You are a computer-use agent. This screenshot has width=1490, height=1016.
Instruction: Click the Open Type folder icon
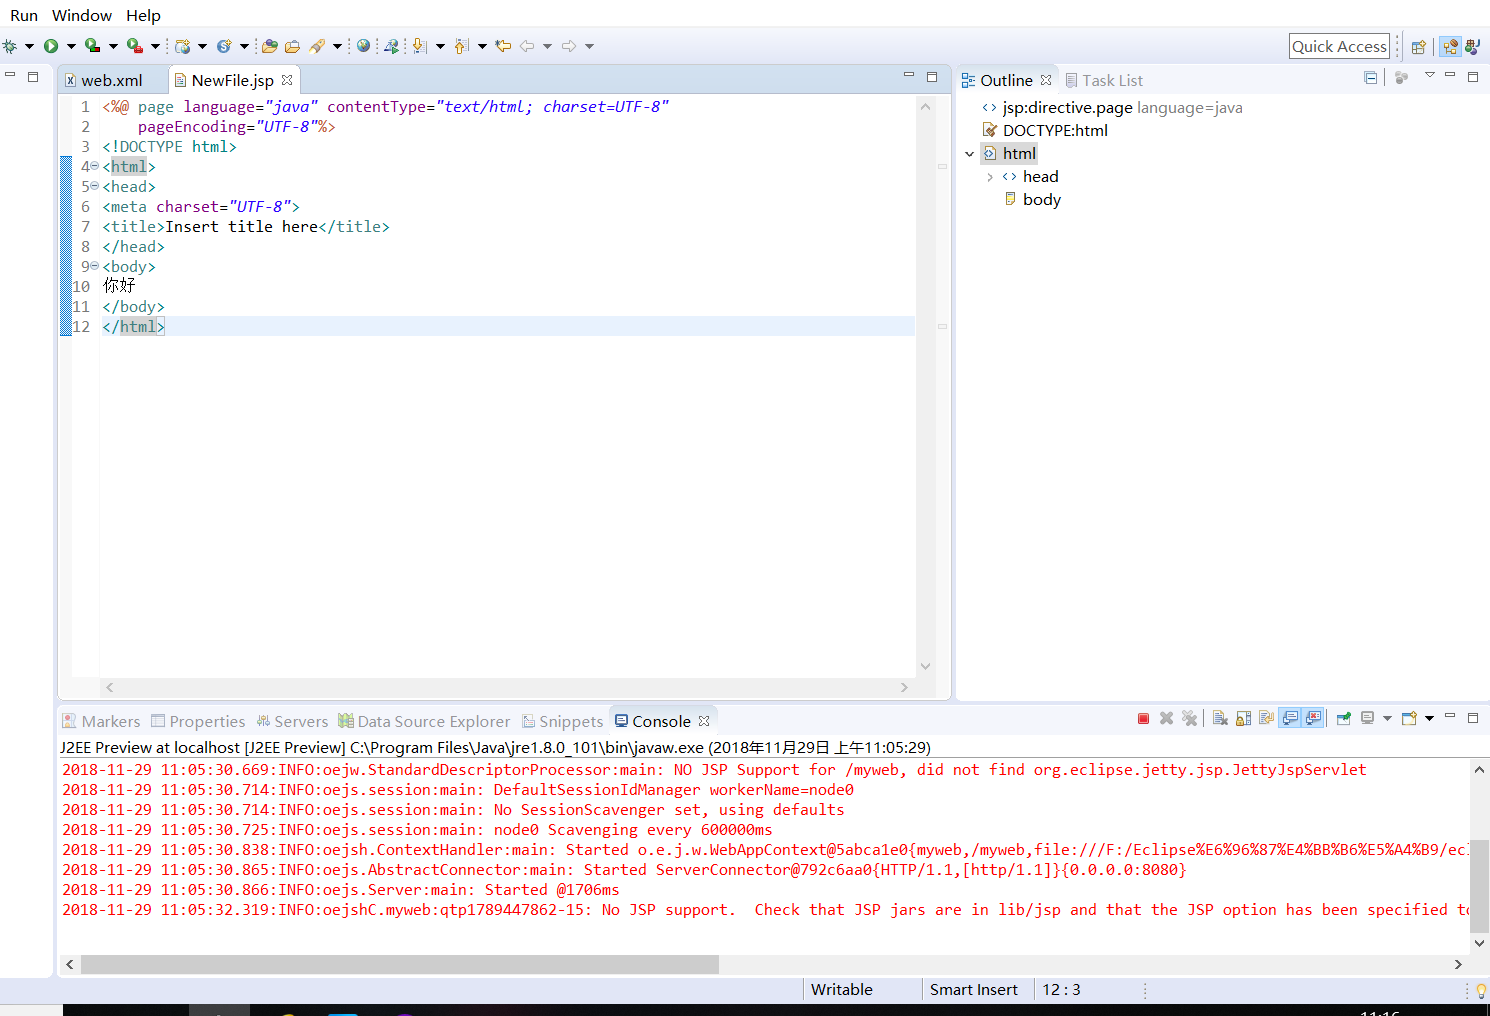(269, 46)
